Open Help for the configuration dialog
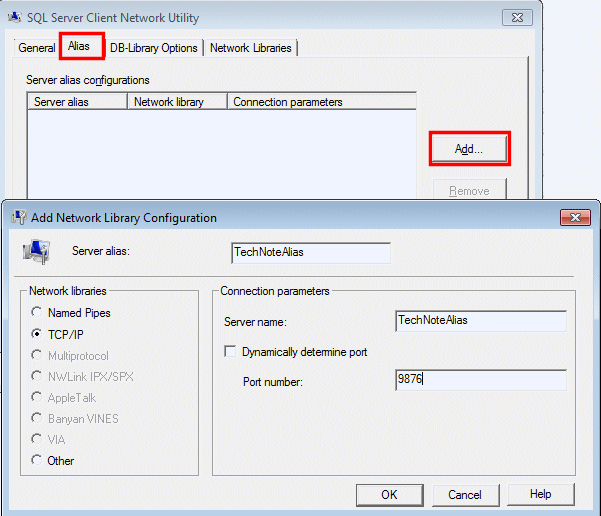The width and height of the screenshot is (601, 516). tap(541, 494)
